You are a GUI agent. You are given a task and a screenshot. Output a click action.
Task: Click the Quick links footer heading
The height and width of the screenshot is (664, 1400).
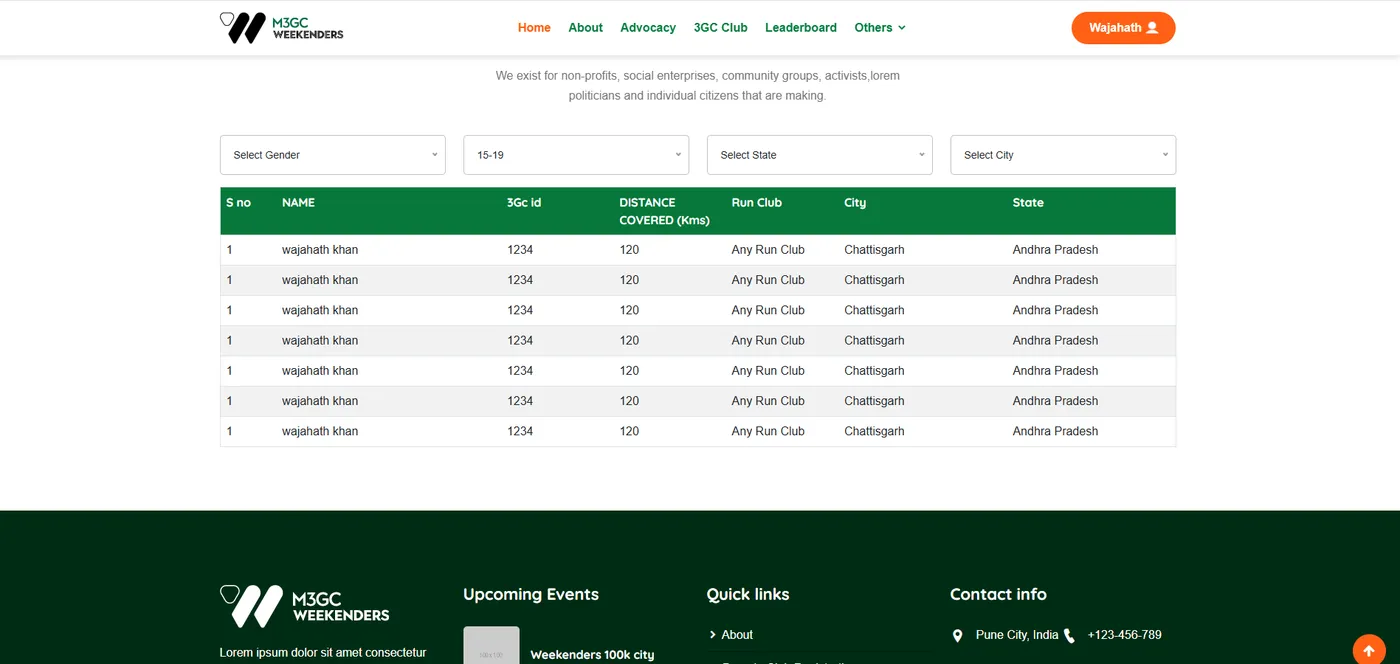pyautogui.click(x=748, y=594)
